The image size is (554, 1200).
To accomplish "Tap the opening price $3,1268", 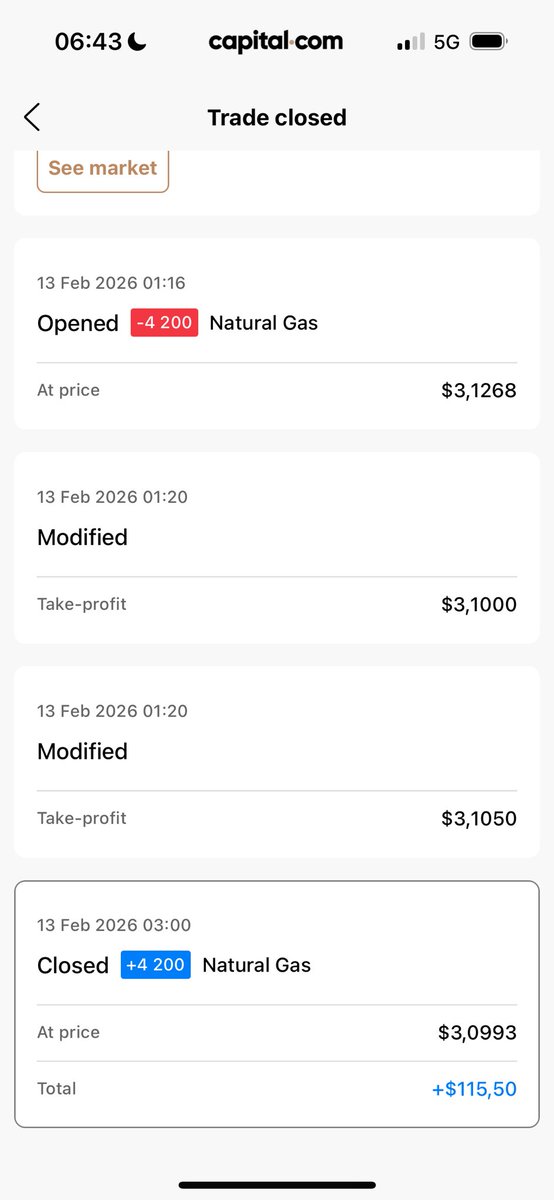I will [x=479, y=391].
